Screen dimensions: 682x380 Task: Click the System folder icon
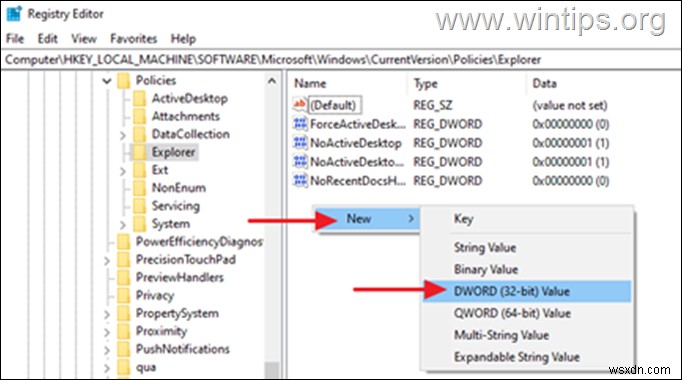(x=140, y=224)
